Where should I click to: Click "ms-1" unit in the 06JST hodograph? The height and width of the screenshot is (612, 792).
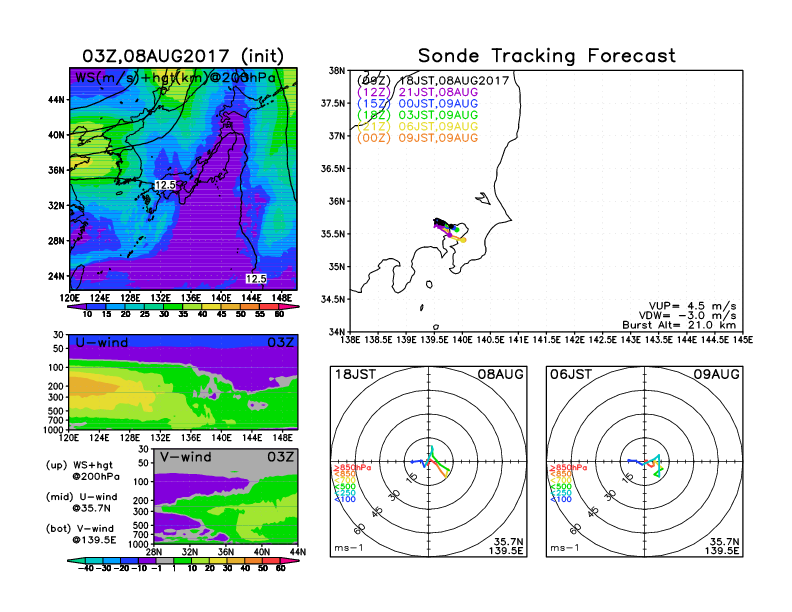coord(565,548)
